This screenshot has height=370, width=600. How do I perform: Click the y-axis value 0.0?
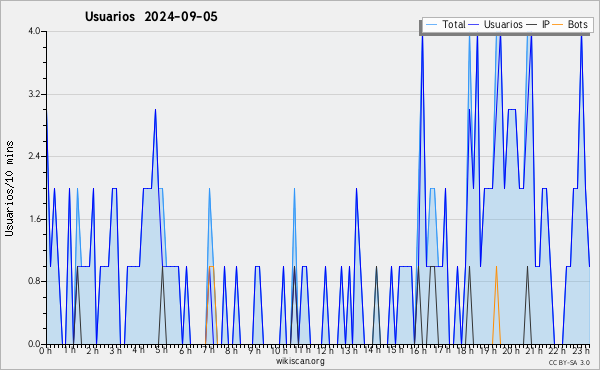tap(35, 344)
